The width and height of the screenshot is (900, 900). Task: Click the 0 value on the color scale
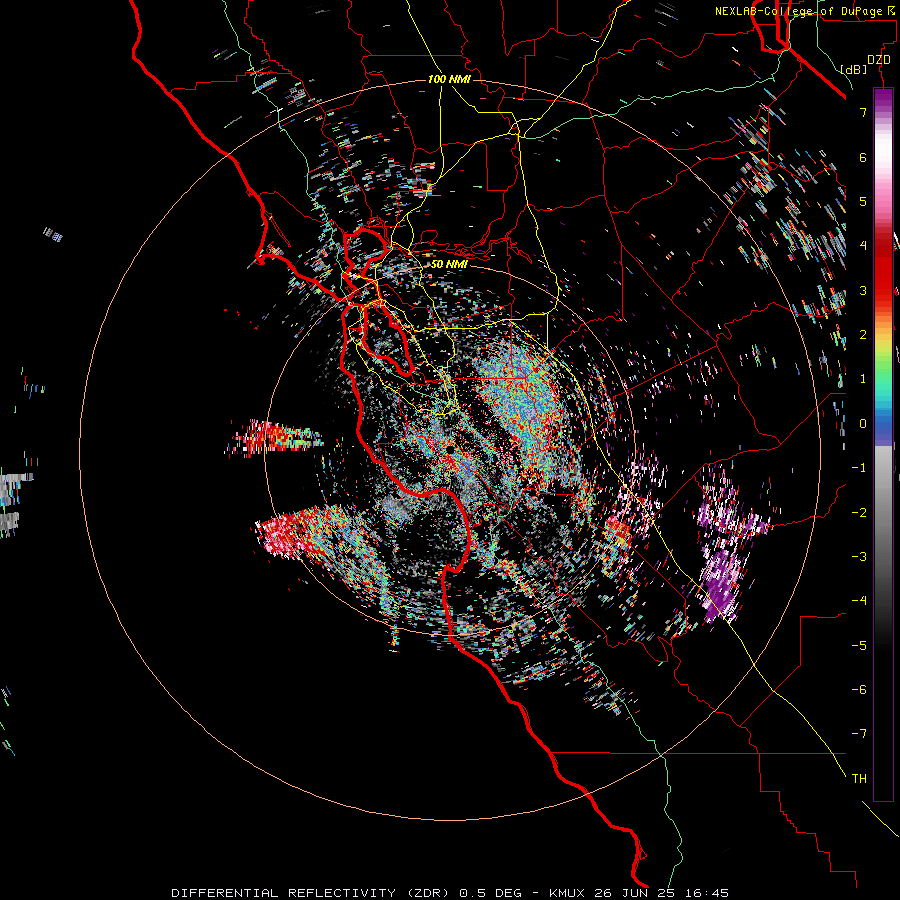[x=863, y=424]
